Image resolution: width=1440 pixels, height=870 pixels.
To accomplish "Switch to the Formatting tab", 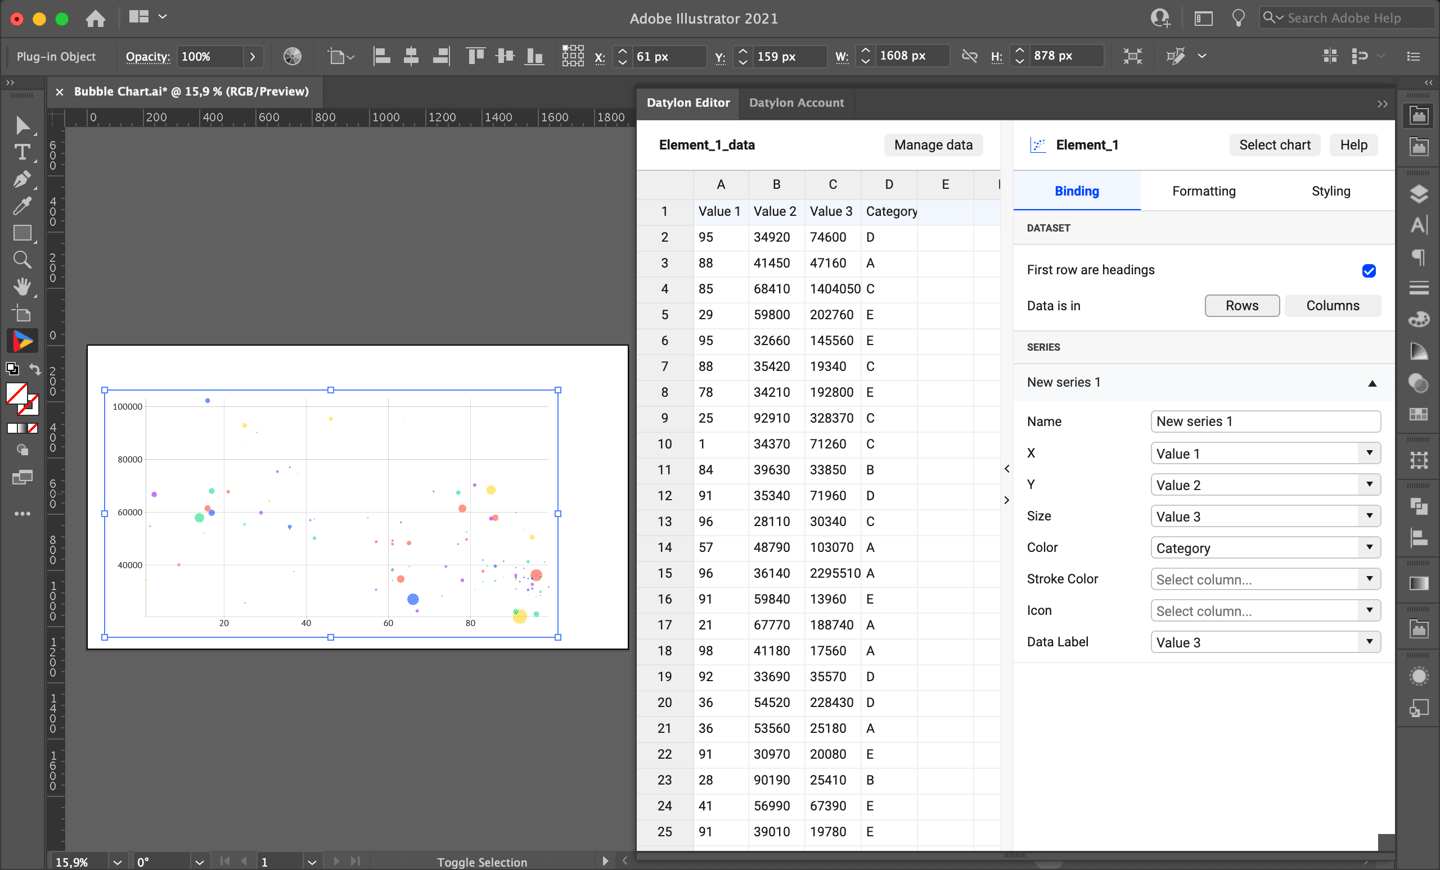I will 1203,190.
